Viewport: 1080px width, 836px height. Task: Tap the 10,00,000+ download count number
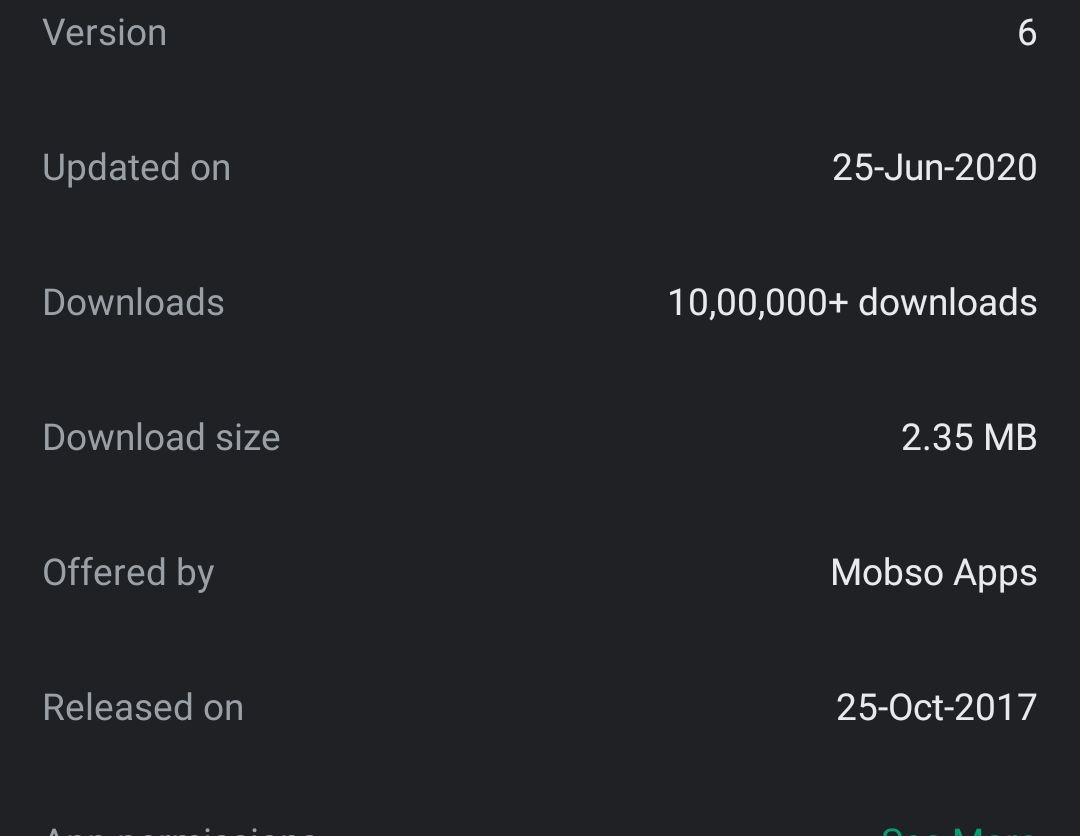coord(757,303)
